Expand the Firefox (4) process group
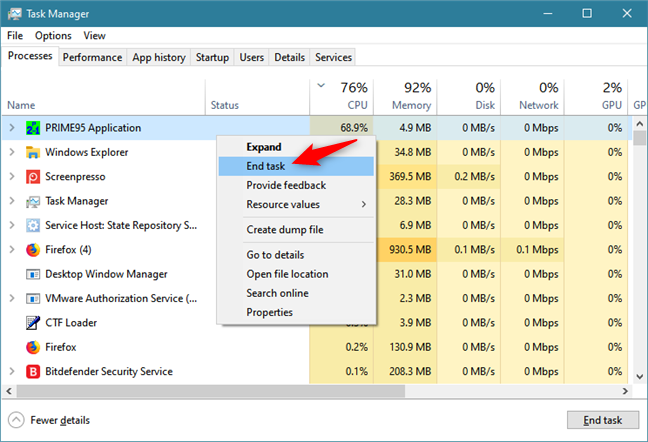648x442 pixels. pos(12,250)
